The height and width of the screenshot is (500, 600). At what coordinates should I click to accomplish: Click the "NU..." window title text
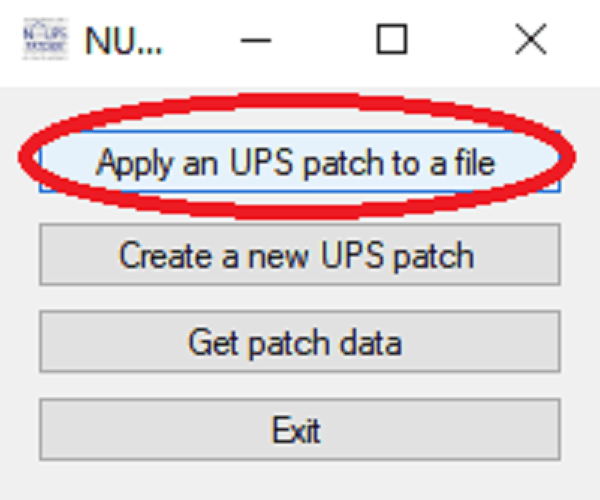point(122,41)
